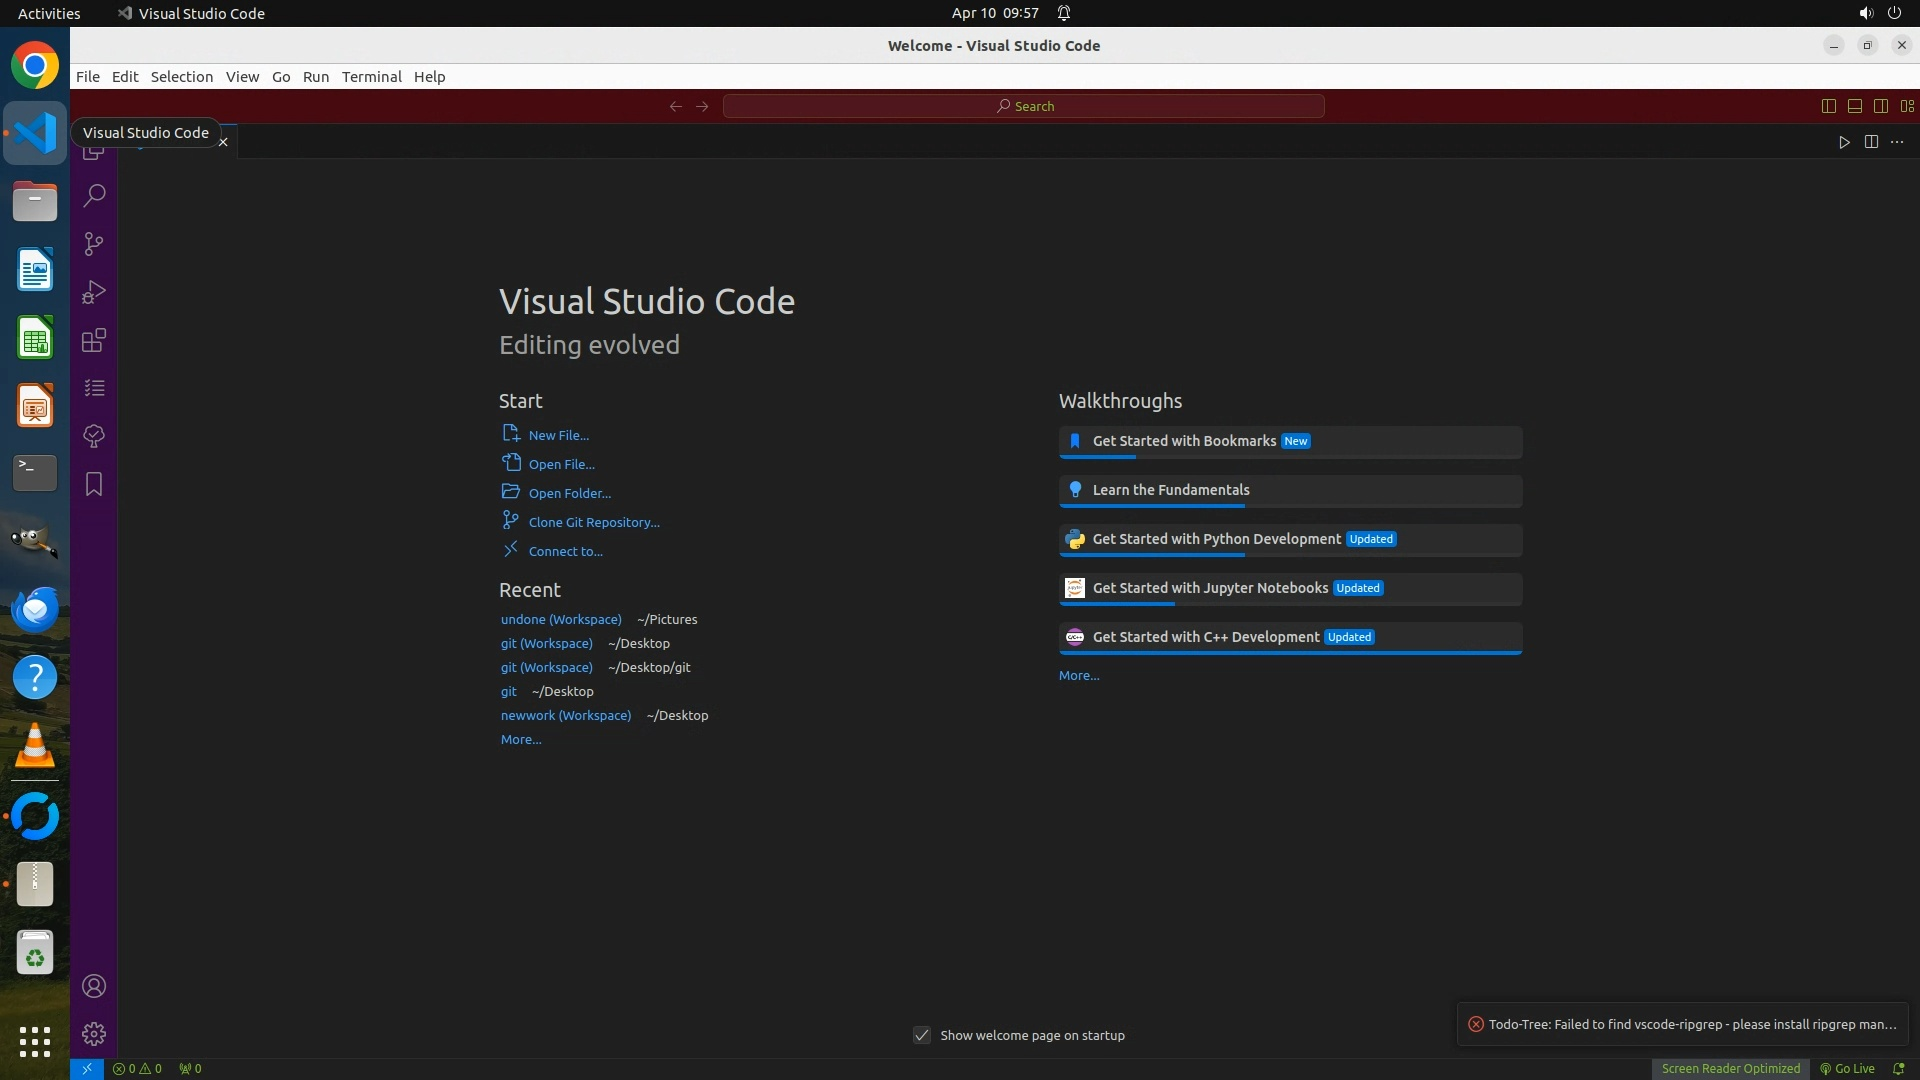Expand the More link under Recent

[521, 740]
